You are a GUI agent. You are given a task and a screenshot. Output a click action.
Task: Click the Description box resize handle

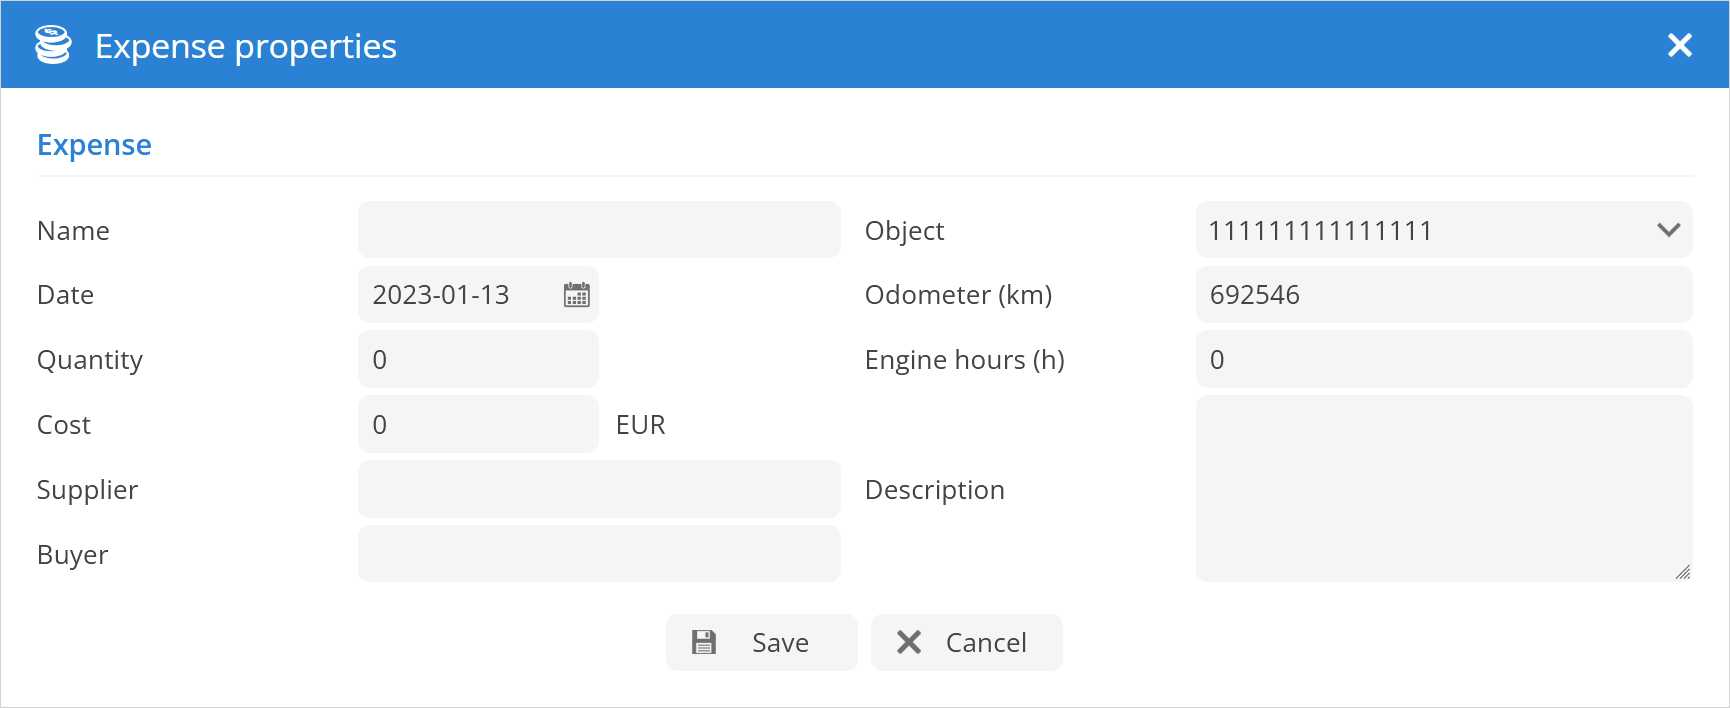click(1683, 572)
